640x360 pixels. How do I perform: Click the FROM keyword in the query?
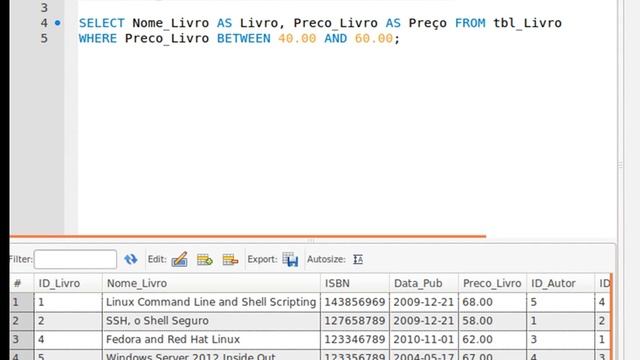[470, 23]
